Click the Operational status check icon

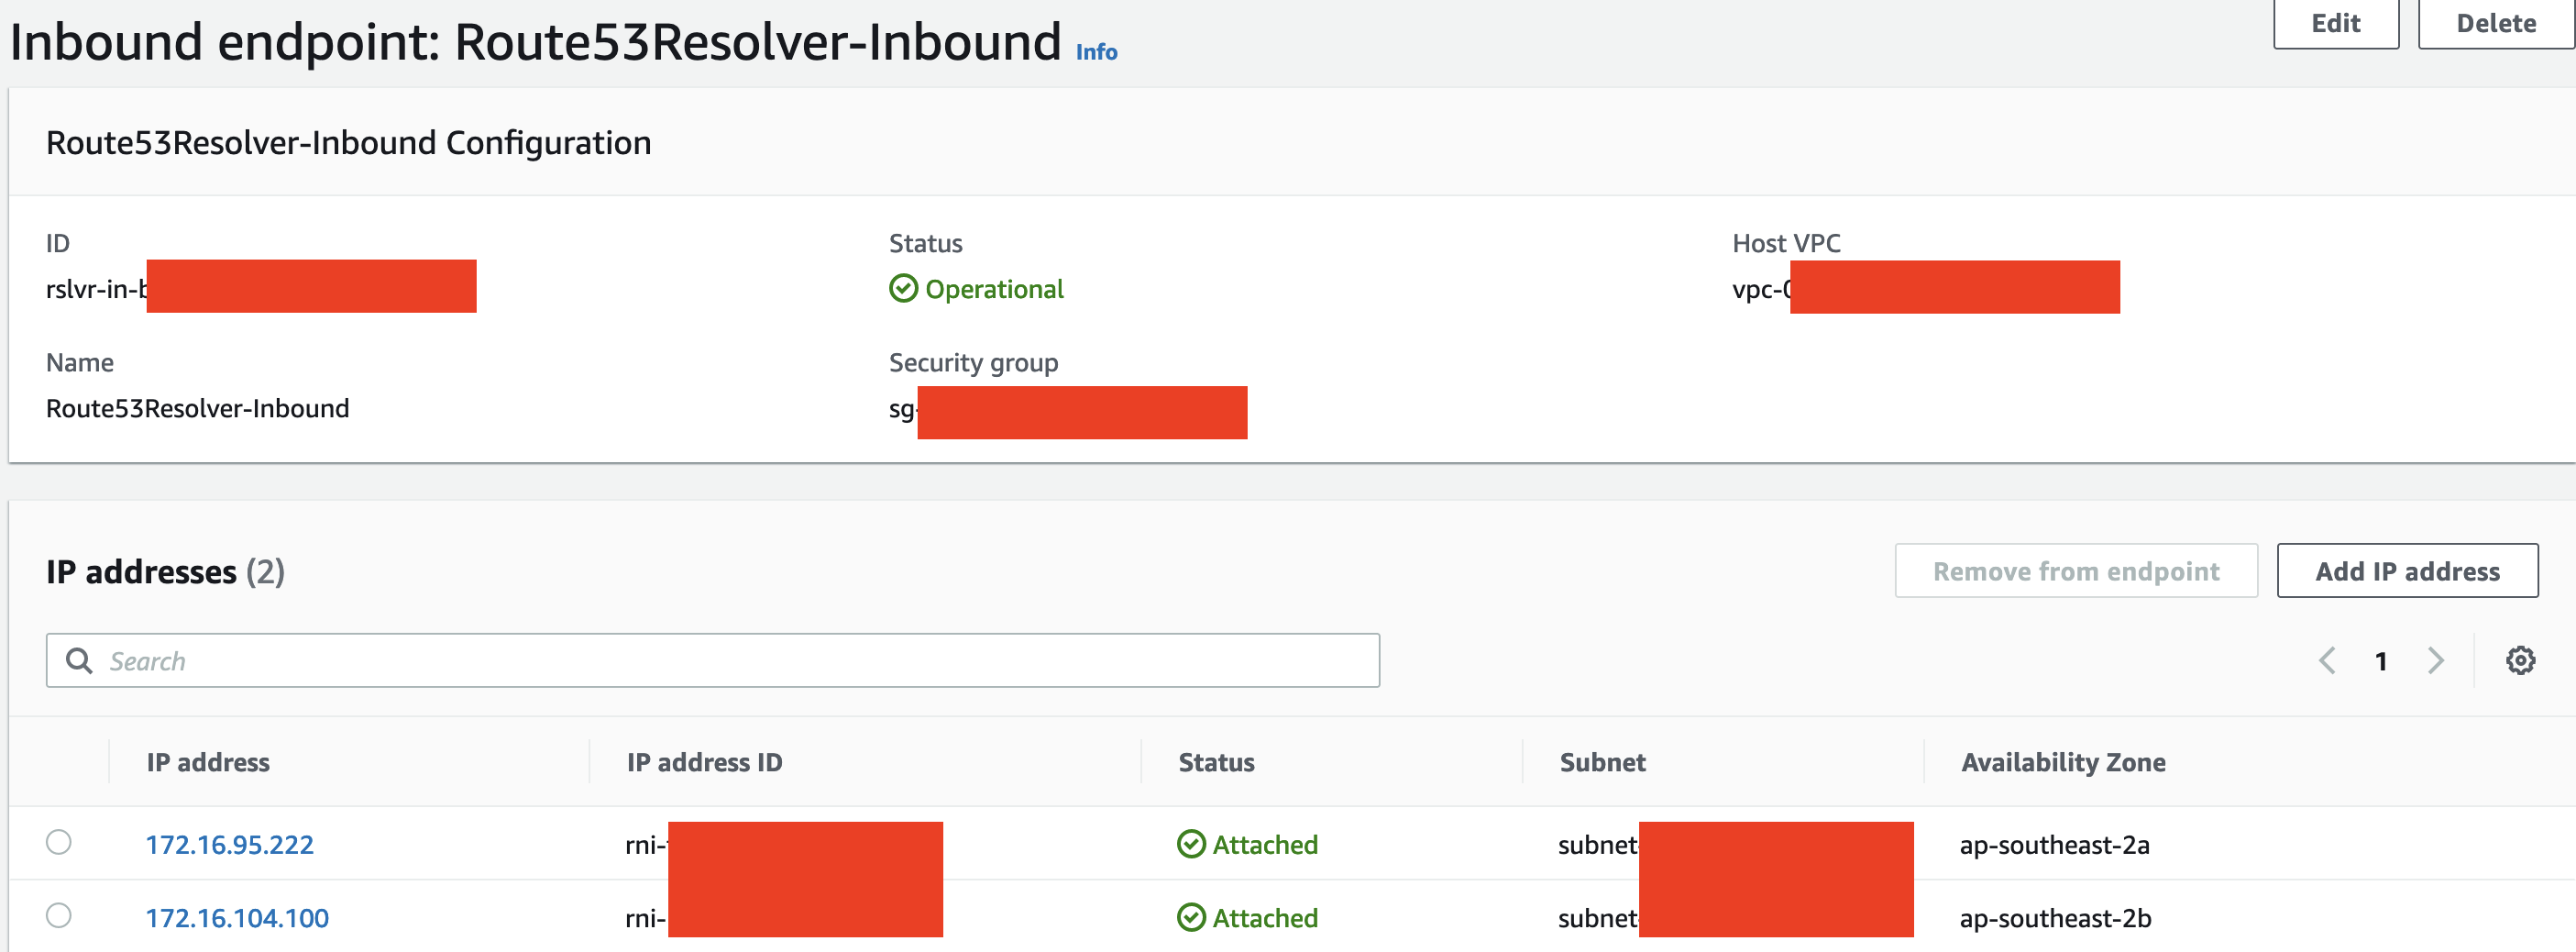(x=903, y=289)
